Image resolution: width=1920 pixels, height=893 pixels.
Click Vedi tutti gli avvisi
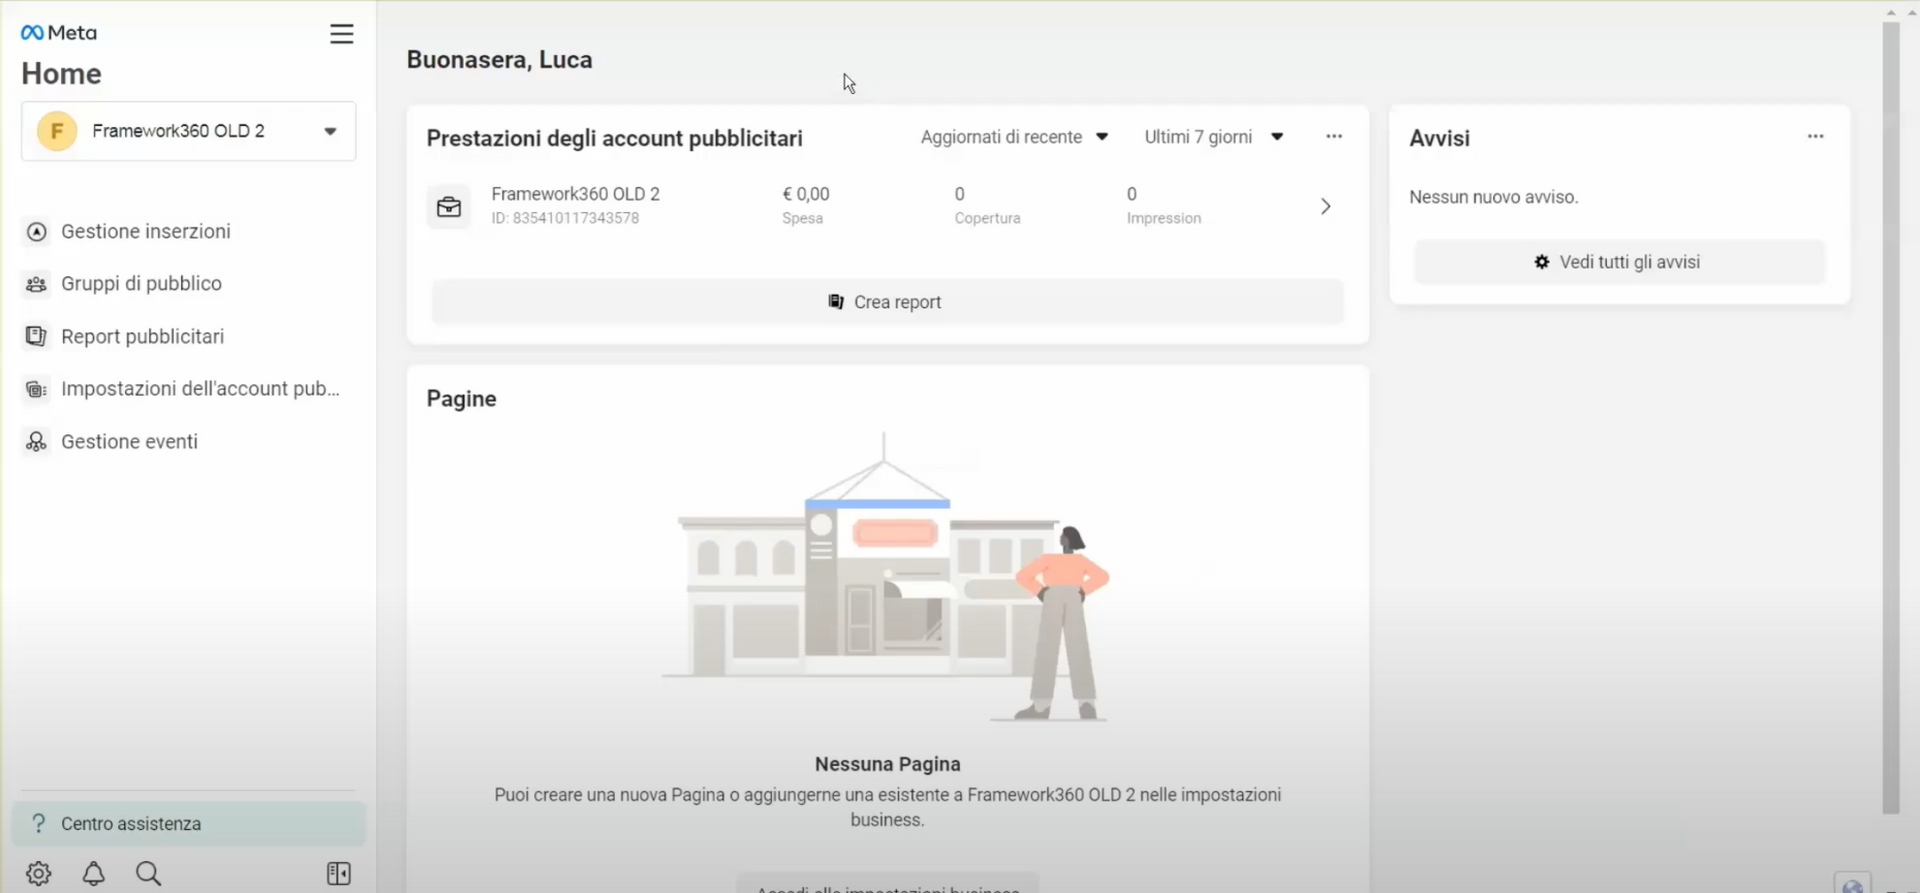1619,262
